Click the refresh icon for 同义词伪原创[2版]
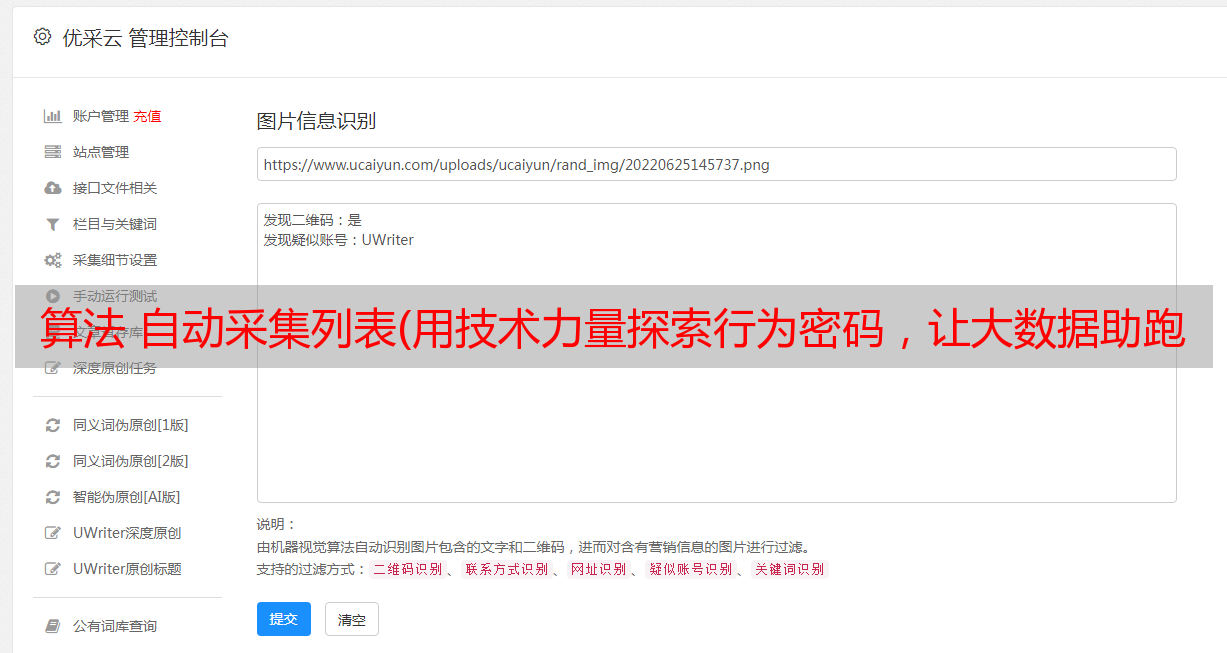Screen dimensions: 1227x653 click(53, 461)
